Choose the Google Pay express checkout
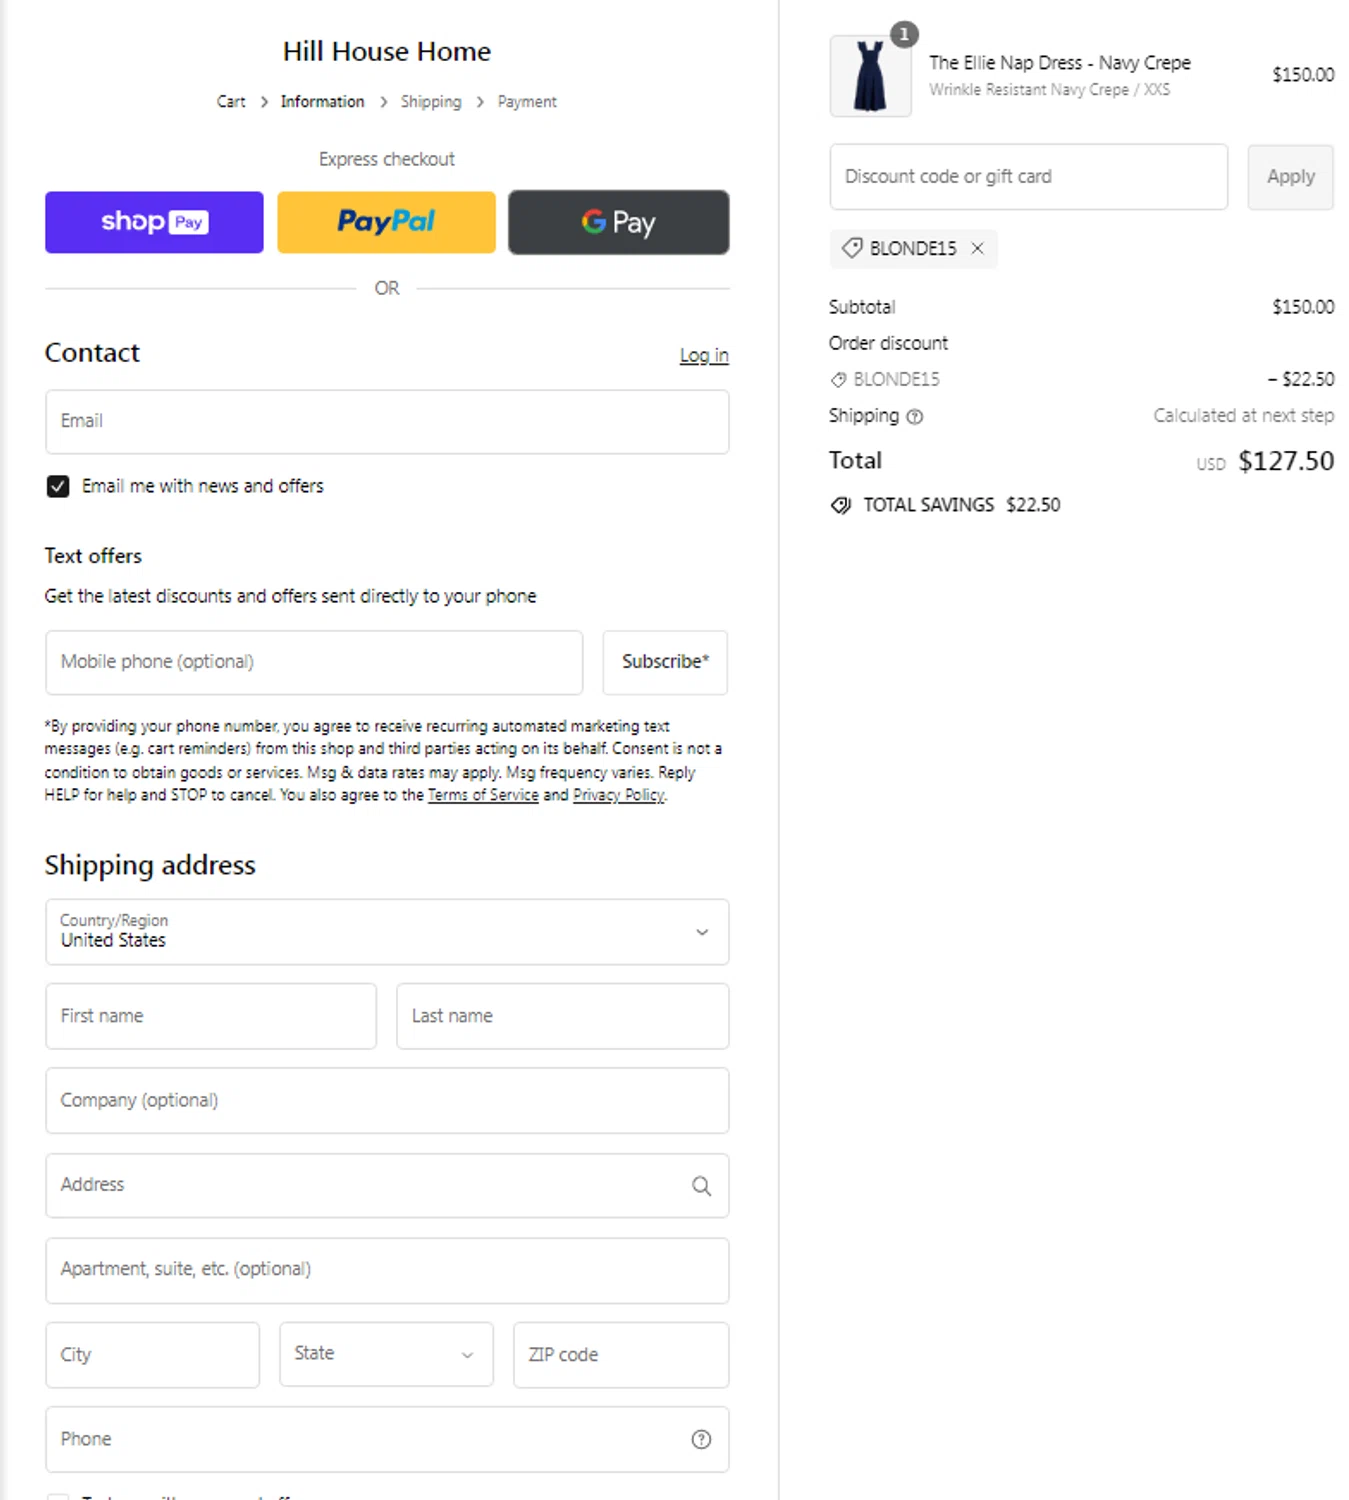The width and height of the screenshot is (1349, 1500). 618,222
